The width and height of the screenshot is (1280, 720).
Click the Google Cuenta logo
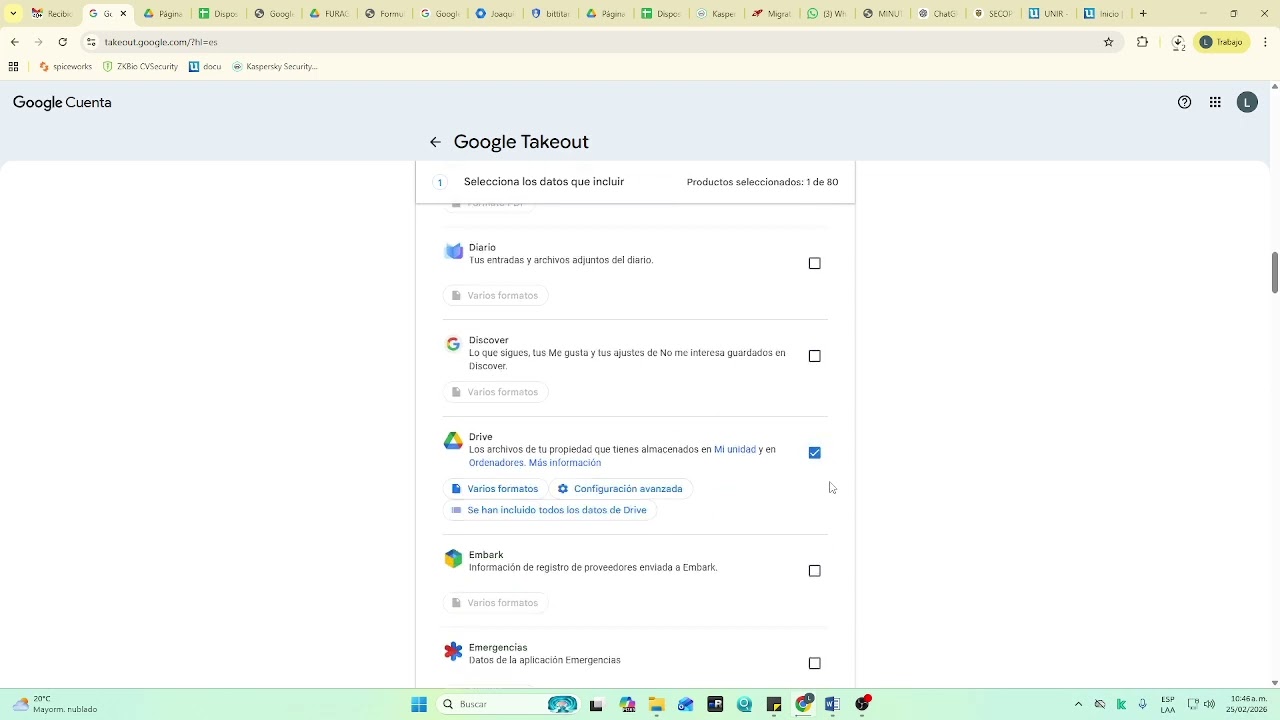point(62,102)
